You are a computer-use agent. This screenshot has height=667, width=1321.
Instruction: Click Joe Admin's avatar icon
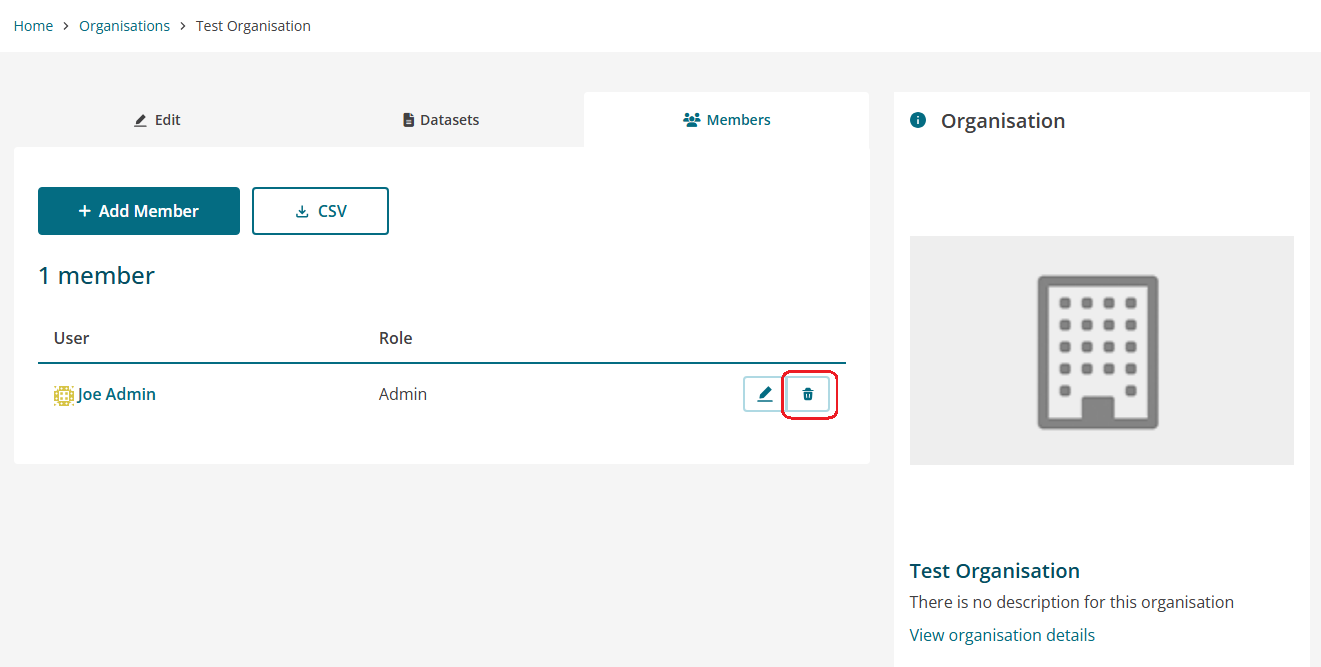[64, 395]
